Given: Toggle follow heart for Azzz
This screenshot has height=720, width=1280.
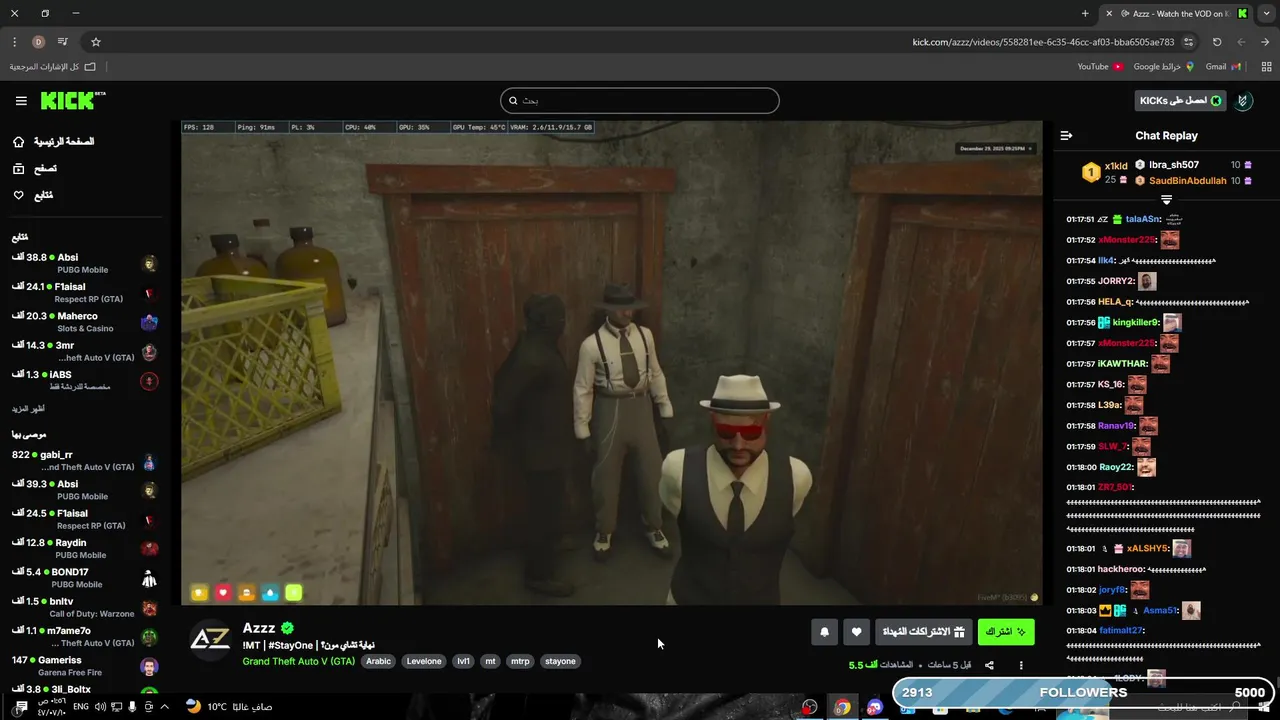Looking at the screenshot, I should point(856,632).
